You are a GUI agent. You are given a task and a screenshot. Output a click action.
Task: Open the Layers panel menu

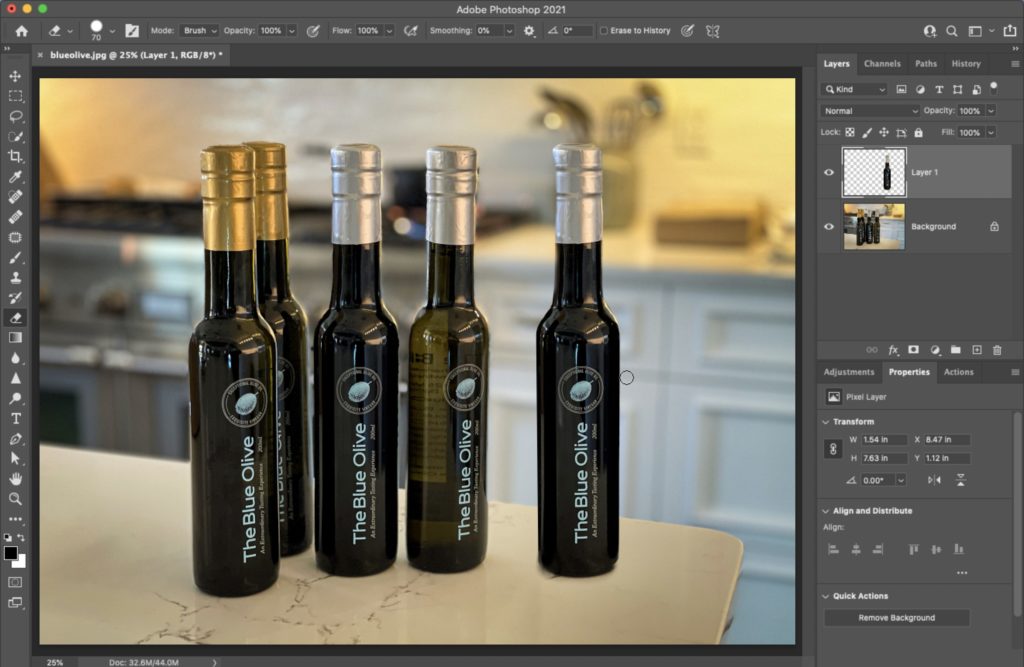pyautogui.click(x=1015, y=64)
